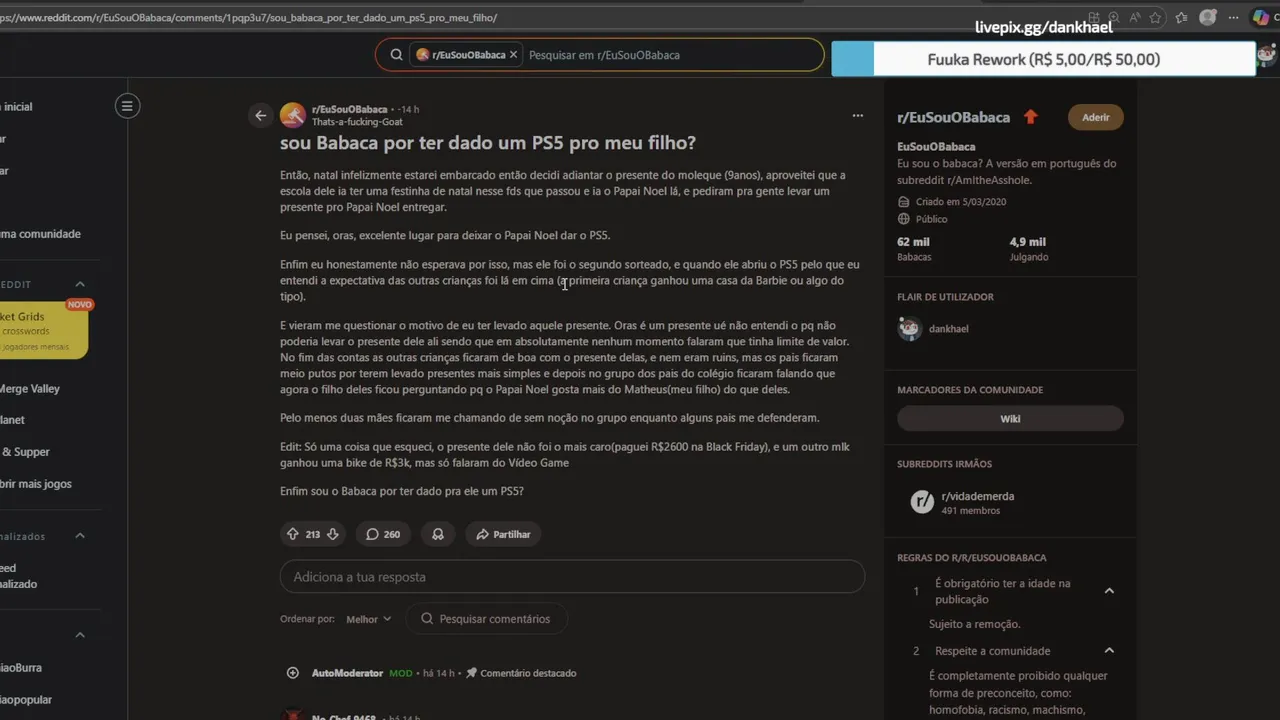Go back using the post back arrow
This screenshot has height=720, width=1280.
(x=261, y=116)
